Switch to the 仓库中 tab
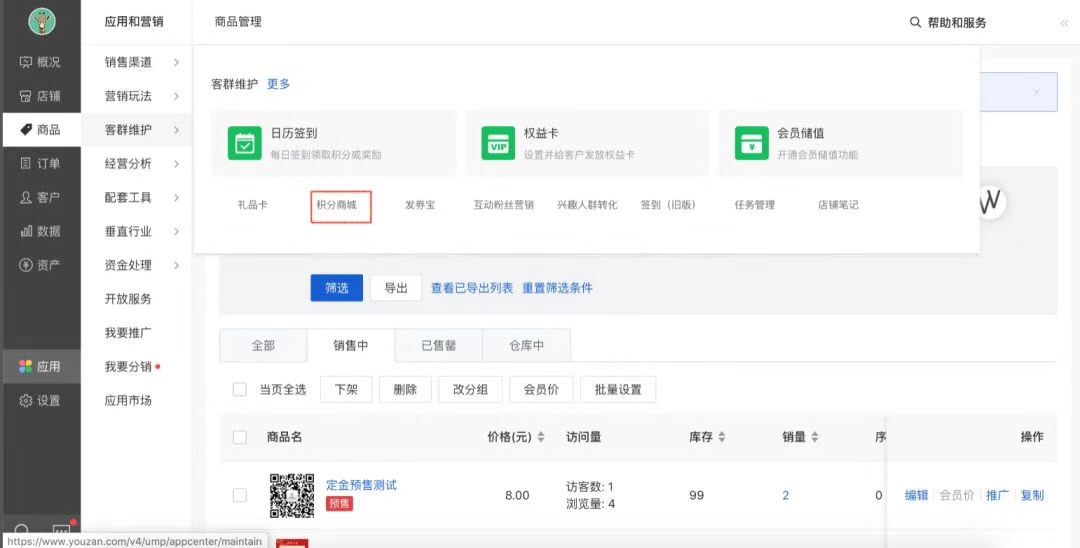This screenshot has width=1080, height=548. tap(527, 346)
